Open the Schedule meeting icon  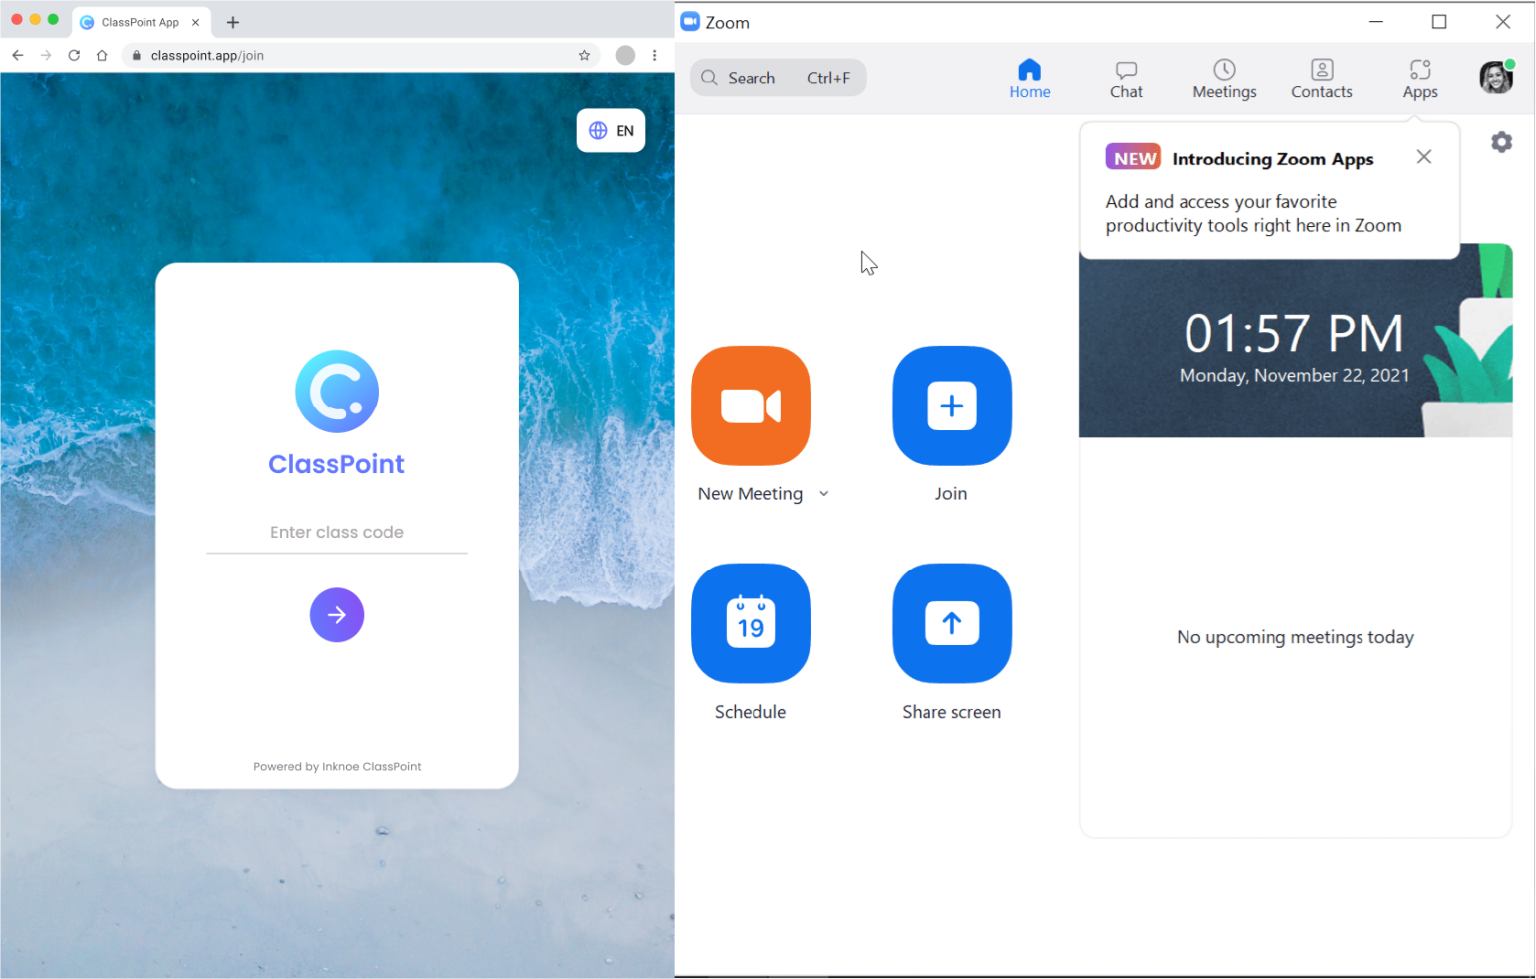click(751, 623)
